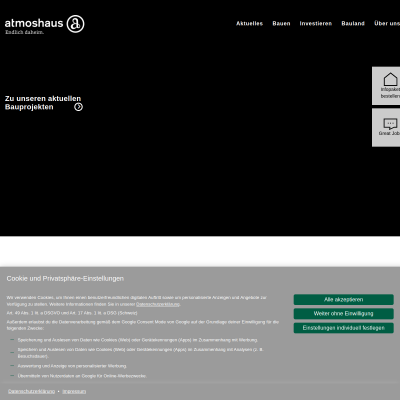
Task: Open the Bauland menu
Action: click(353, 24)
